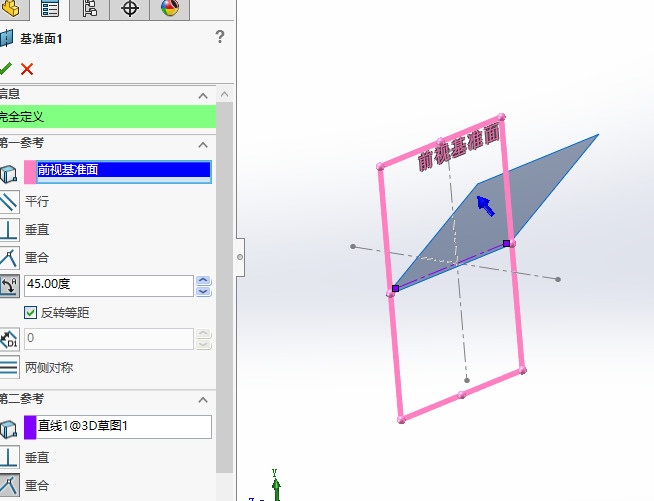Open the DisplayManager color-ball tab
The width and height of the screenshot is (654, 501).
pos(169,9)
